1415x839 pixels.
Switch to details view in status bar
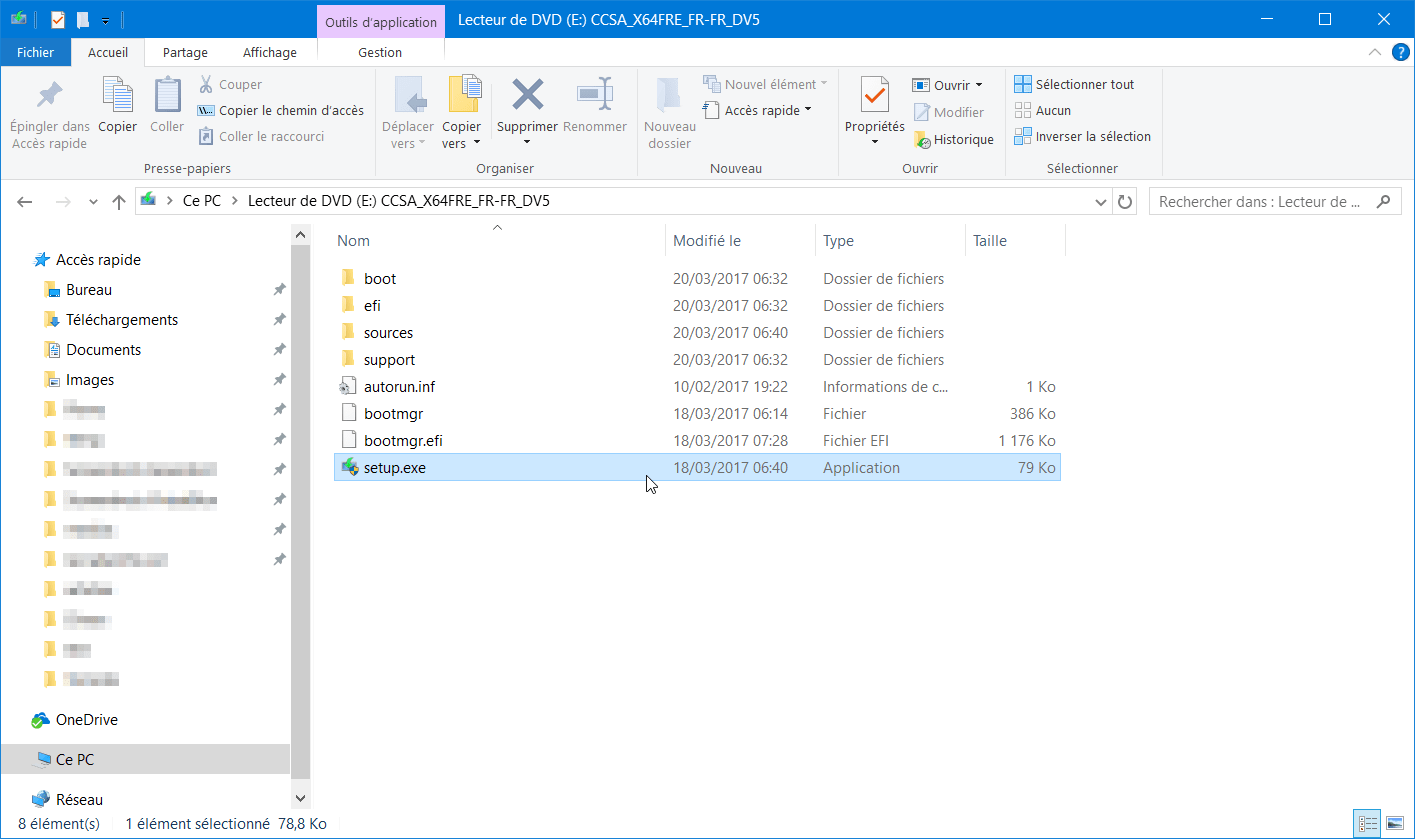1367,824
